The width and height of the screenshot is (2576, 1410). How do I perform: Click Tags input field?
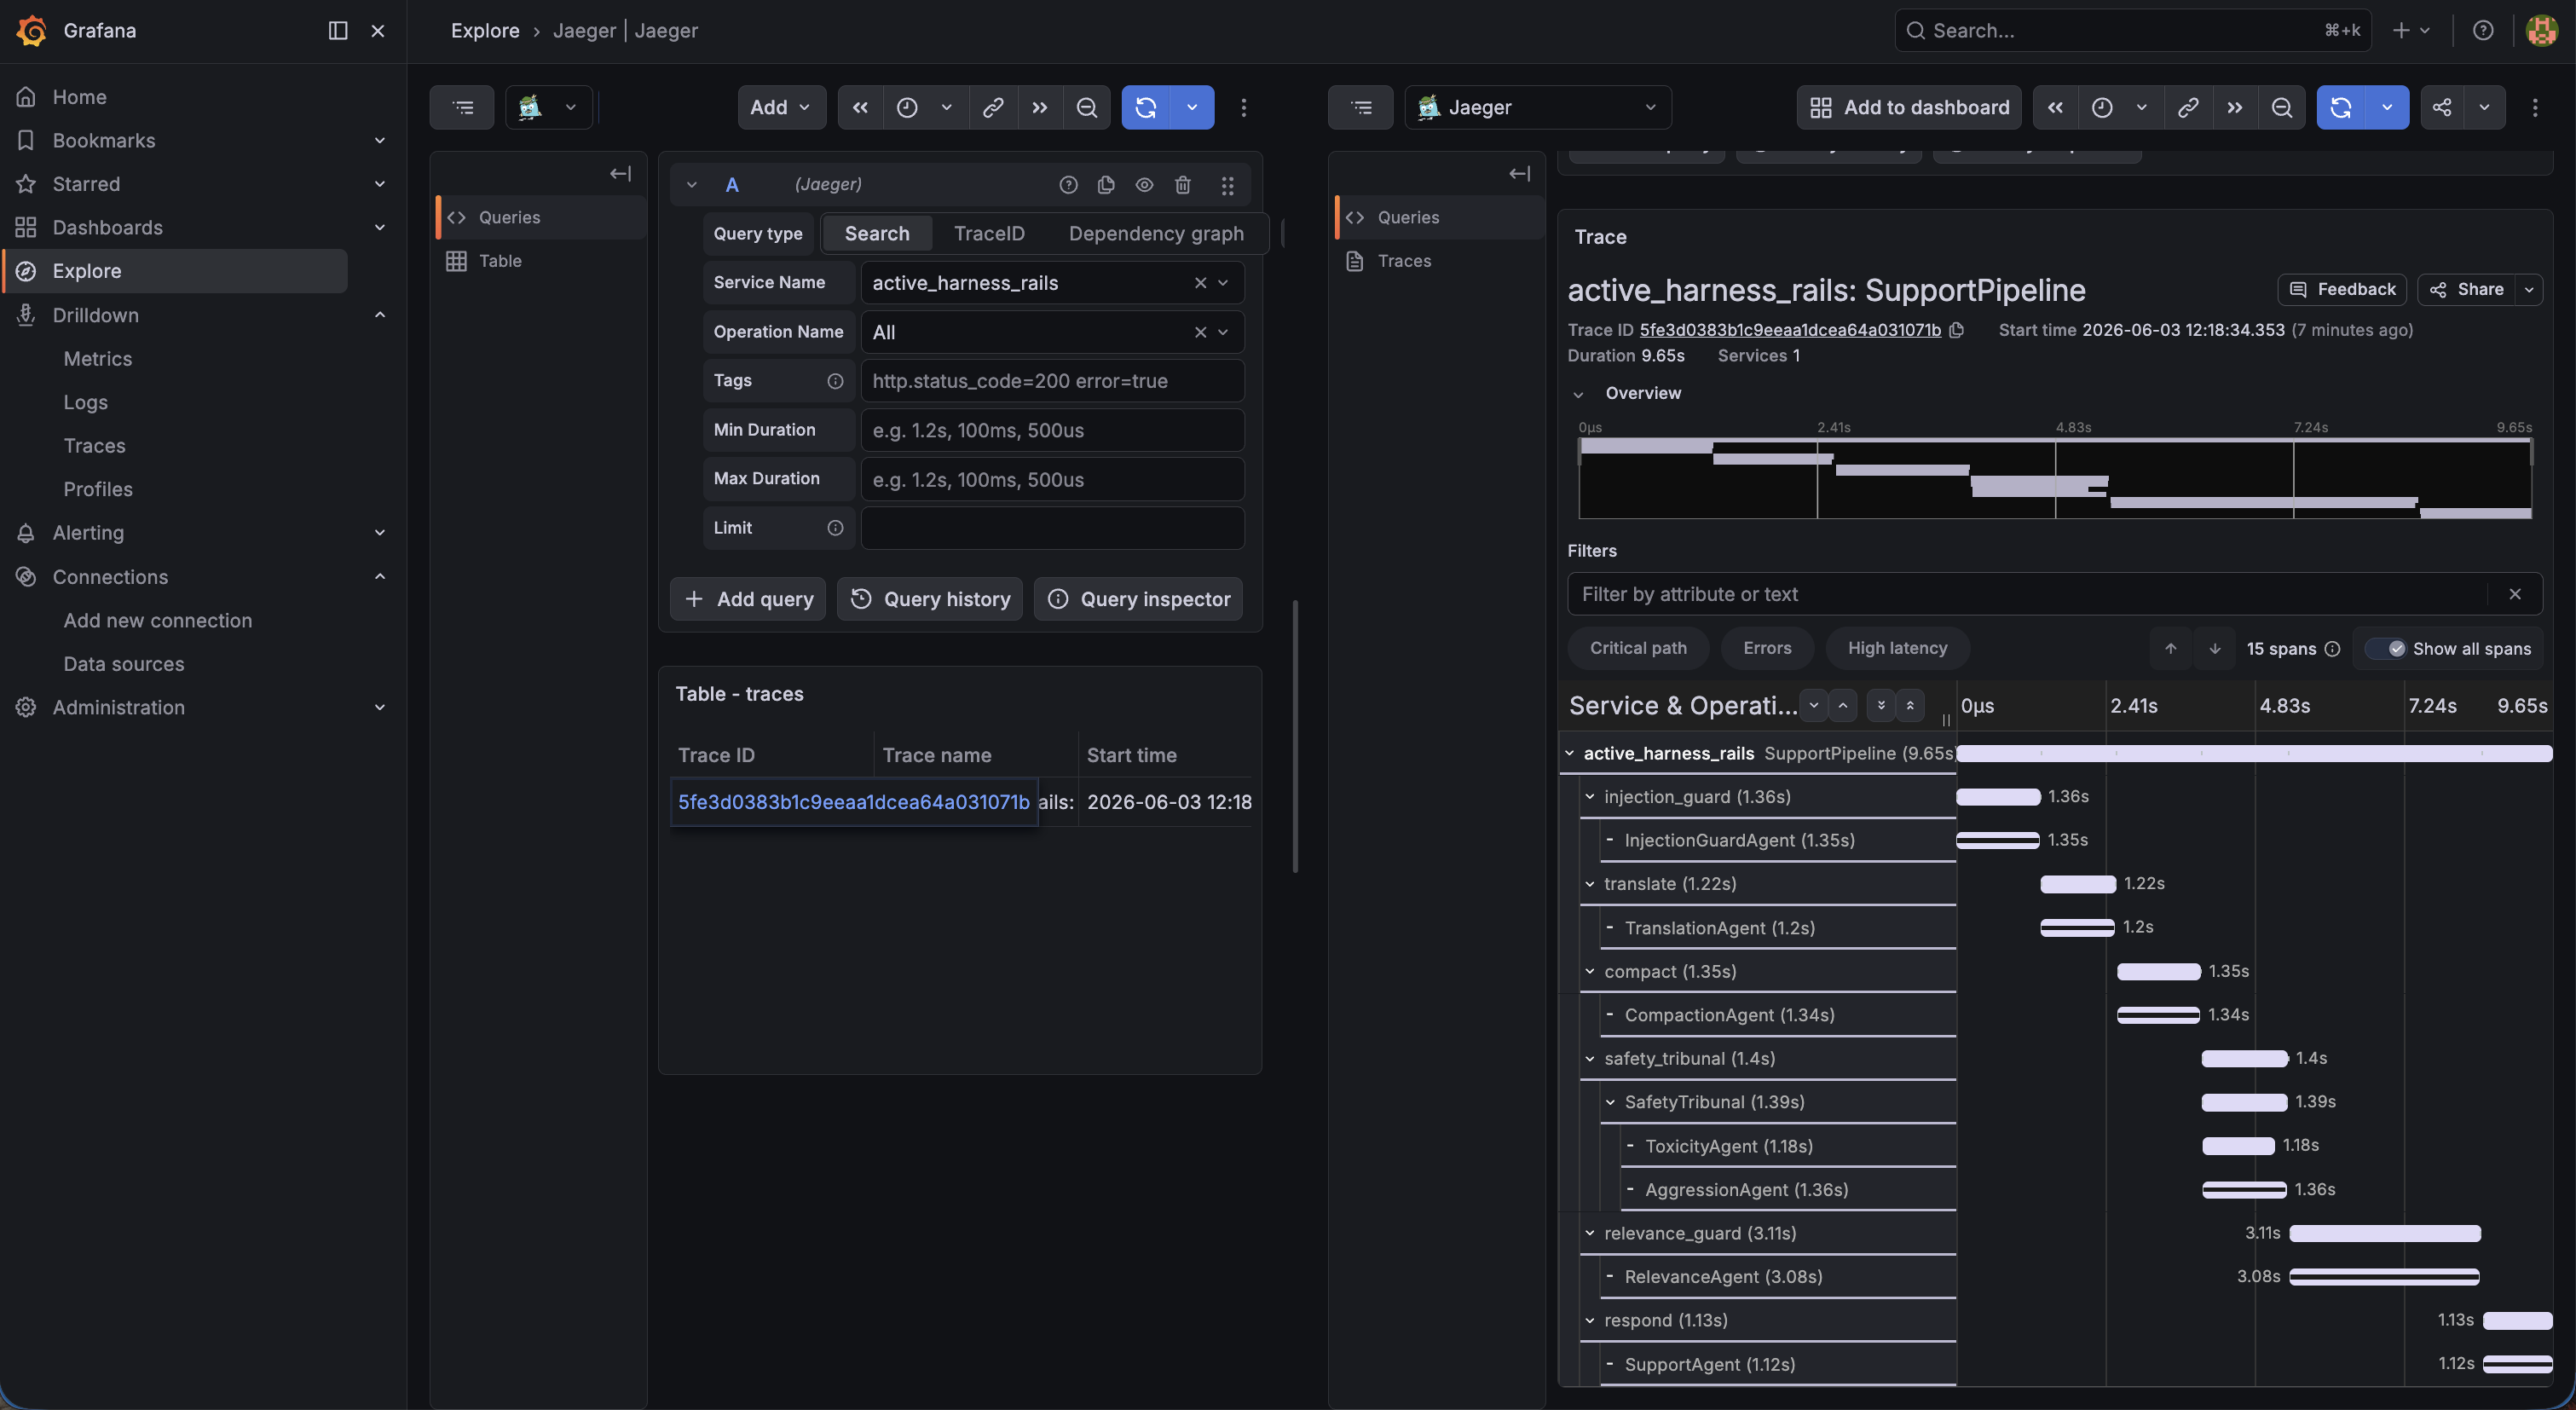pyautogui.click(x=1052, y=381)
